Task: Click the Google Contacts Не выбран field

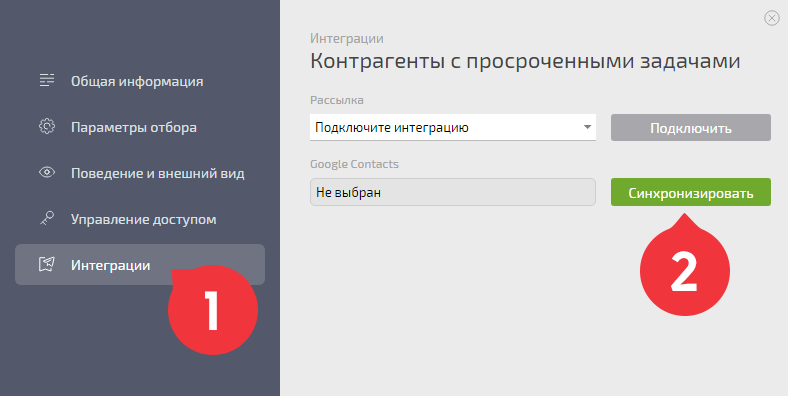Action: click(x=453, y=192)
